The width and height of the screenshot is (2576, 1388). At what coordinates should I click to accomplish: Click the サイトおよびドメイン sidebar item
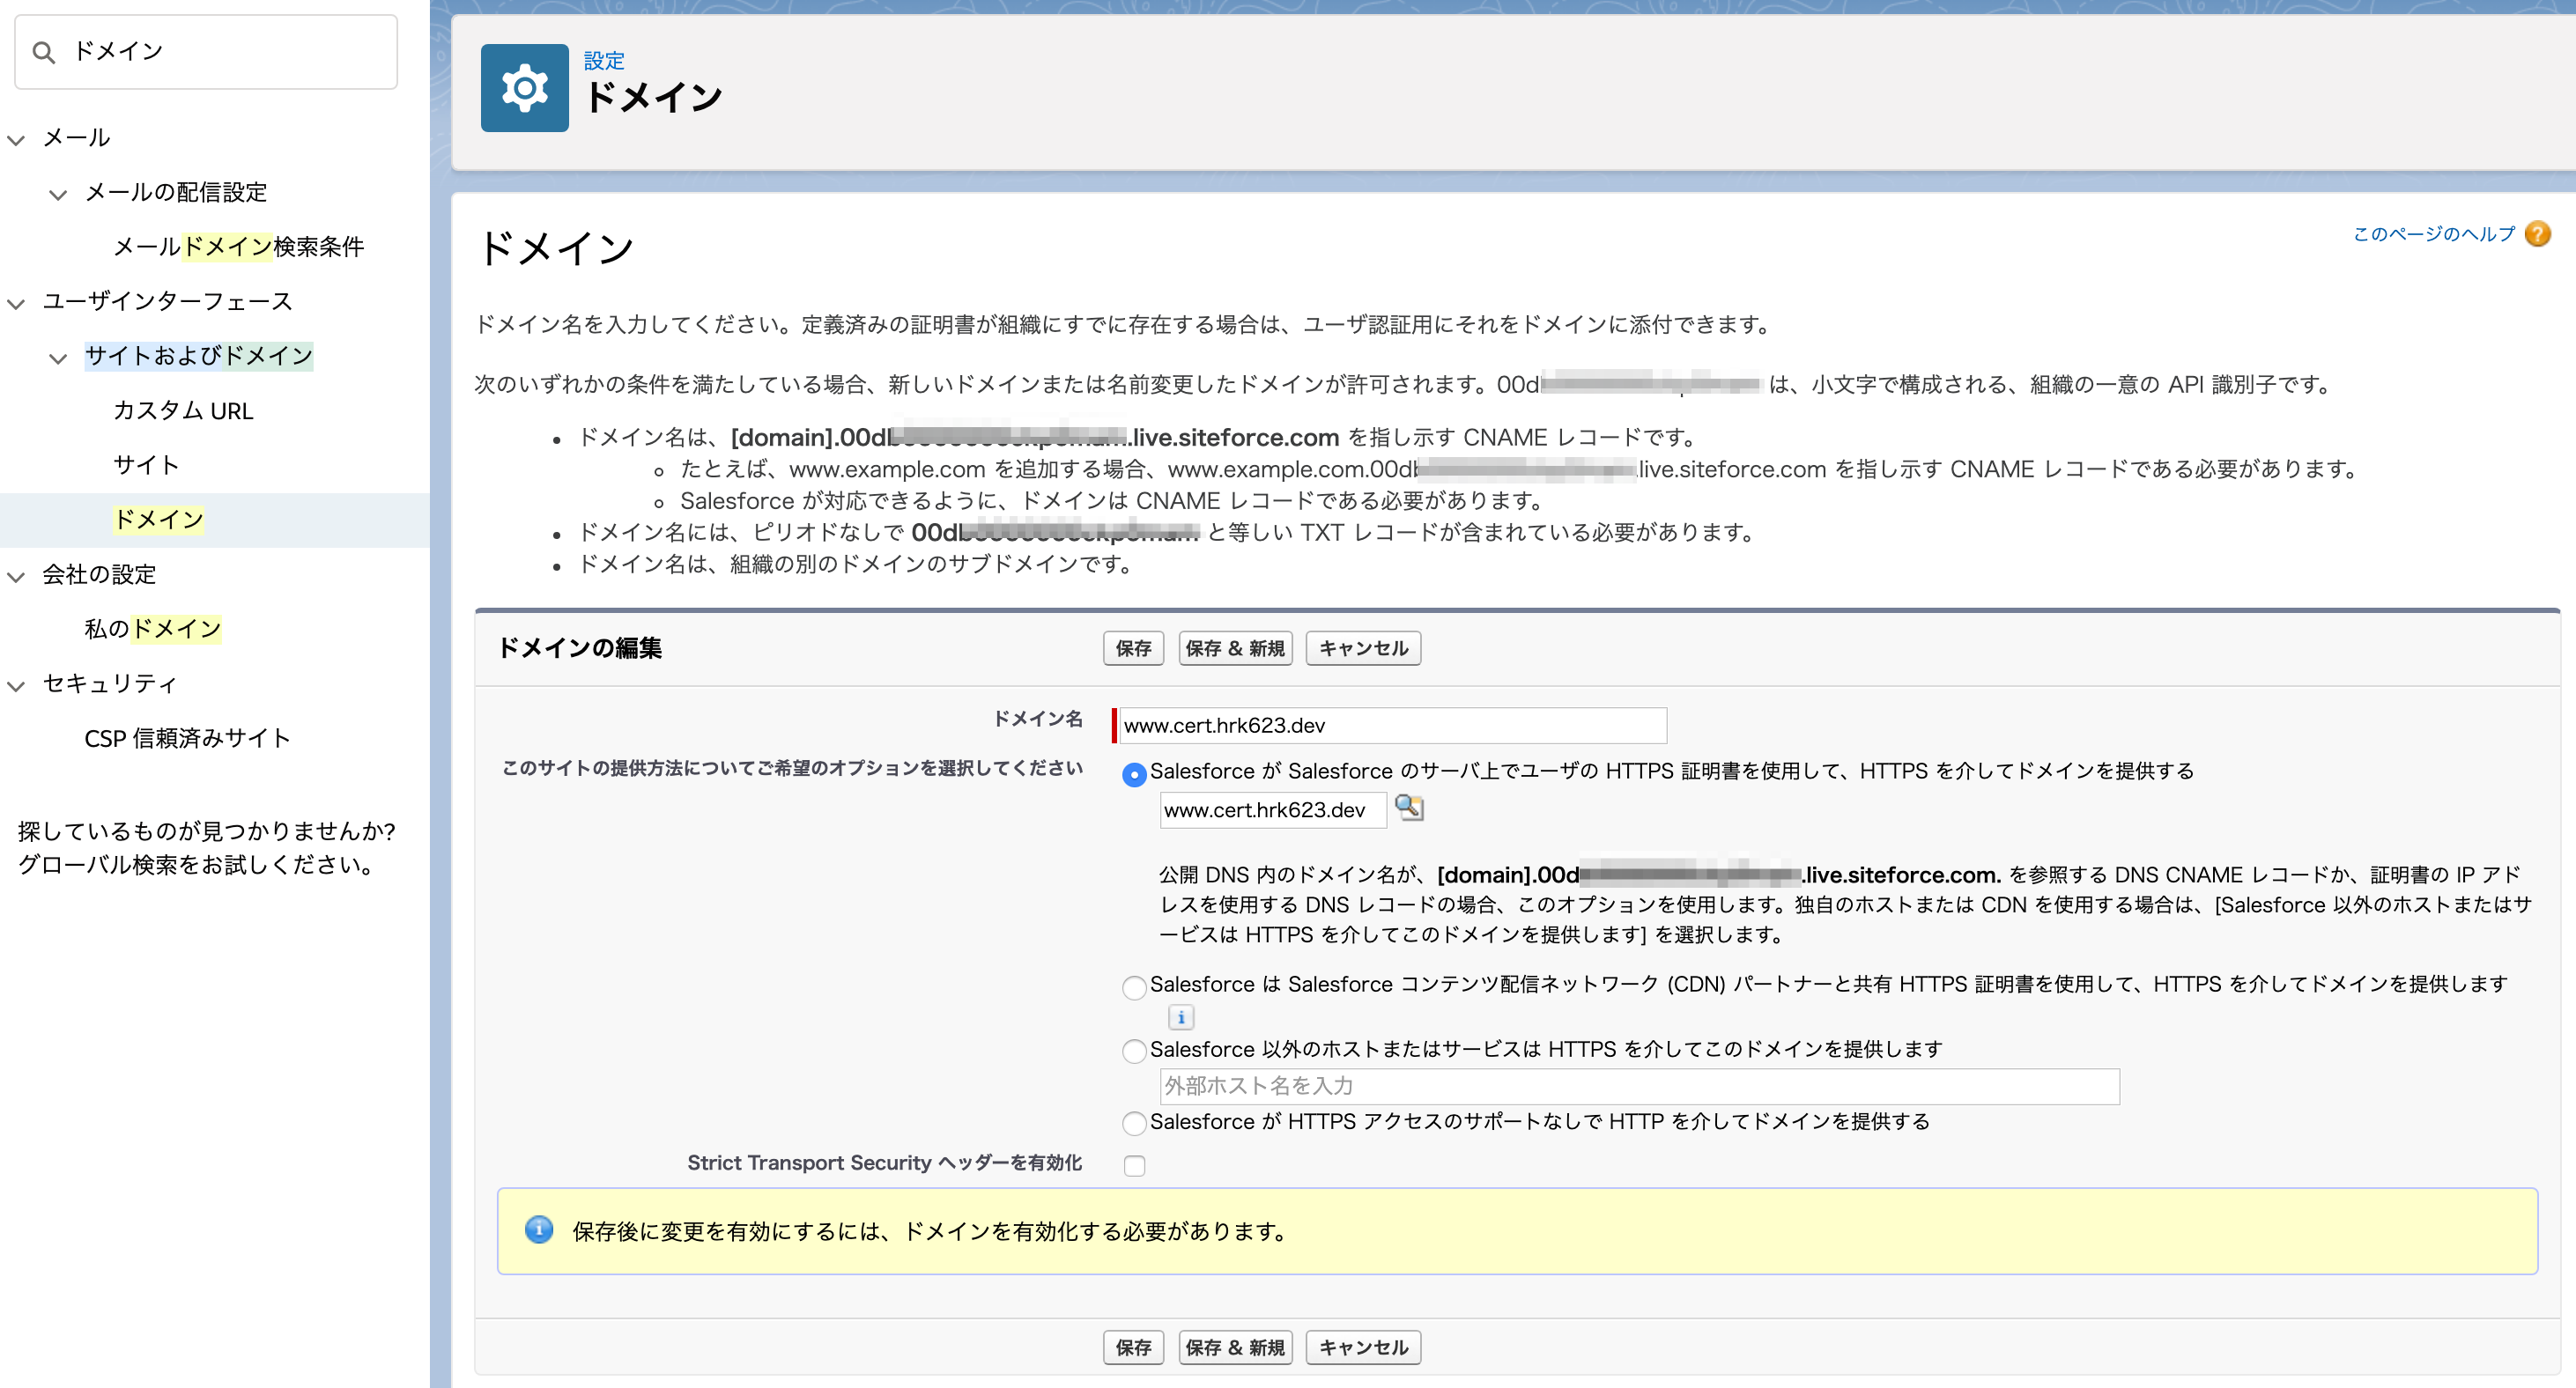coord(198,356)
